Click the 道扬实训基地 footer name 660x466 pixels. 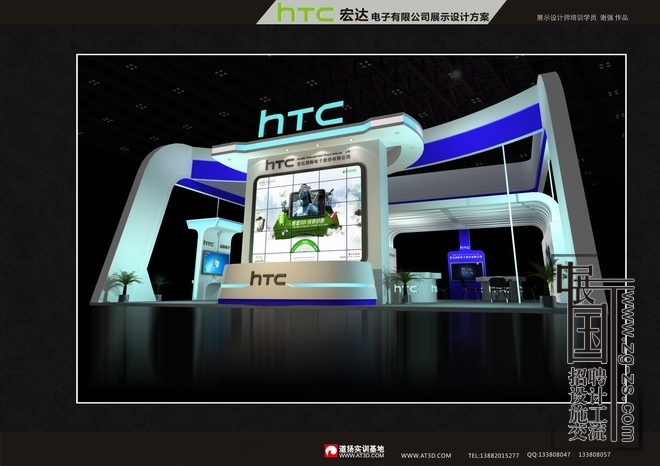(362, 449)
